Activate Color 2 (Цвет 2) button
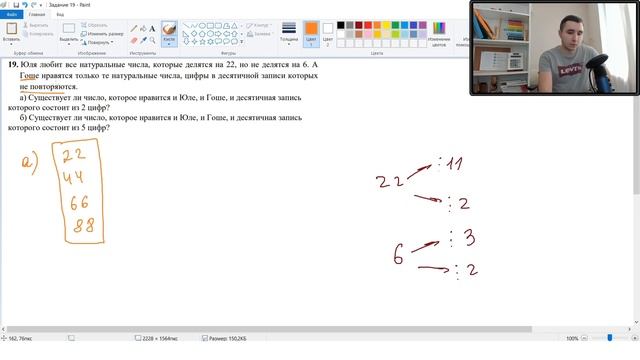Screen dimensions: 640x360 tap(328, 34)
